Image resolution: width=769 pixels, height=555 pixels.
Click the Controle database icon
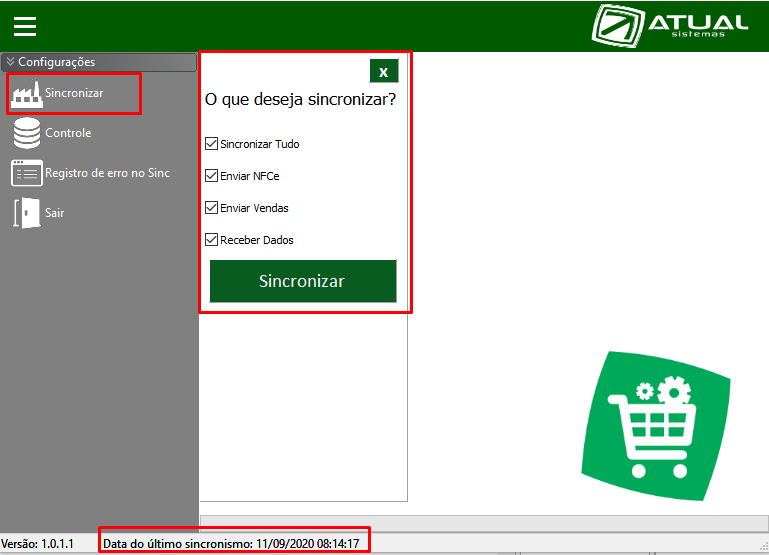[27, 133]
